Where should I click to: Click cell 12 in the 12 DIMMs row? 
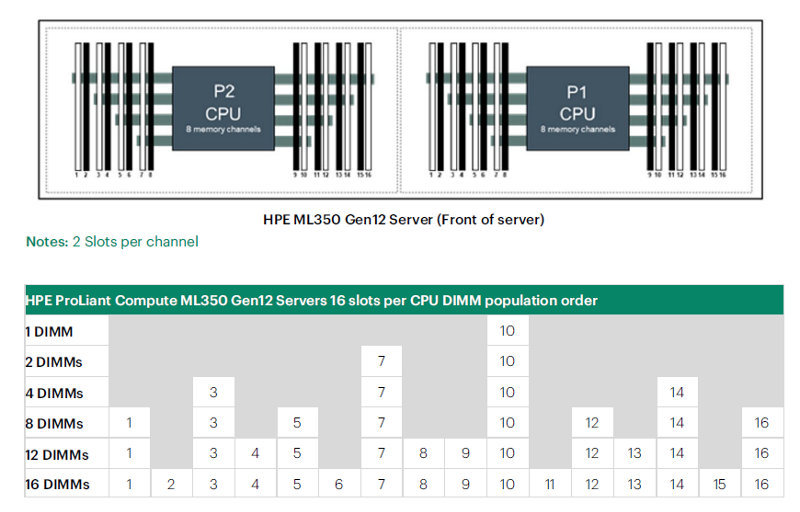click(x=592, y=453)
